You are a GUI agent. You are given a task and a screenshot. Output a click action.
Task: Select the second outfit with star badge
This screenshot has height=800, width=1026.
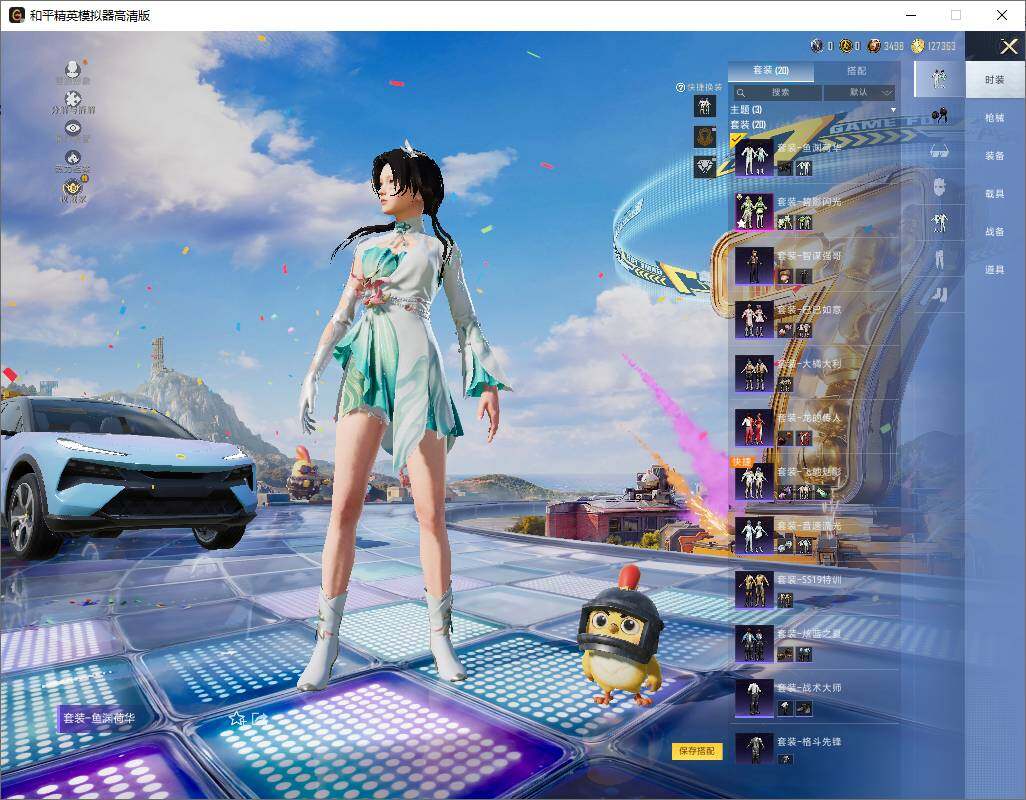click(x=754, y=211)
